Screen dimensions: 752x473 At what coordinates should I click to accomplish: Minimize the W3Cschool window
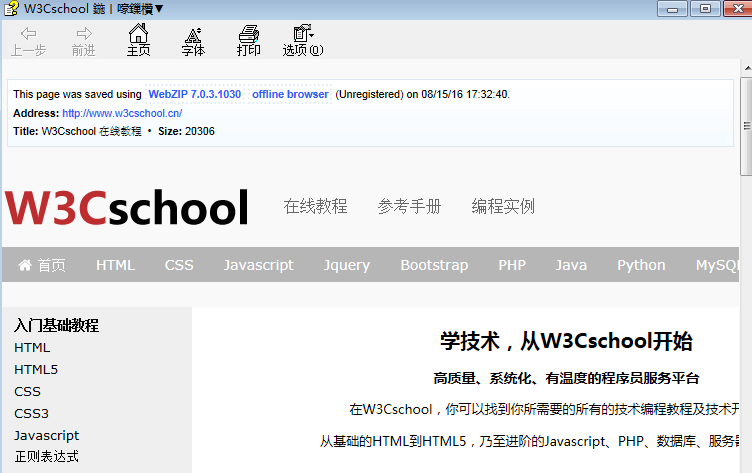[672, 9]
